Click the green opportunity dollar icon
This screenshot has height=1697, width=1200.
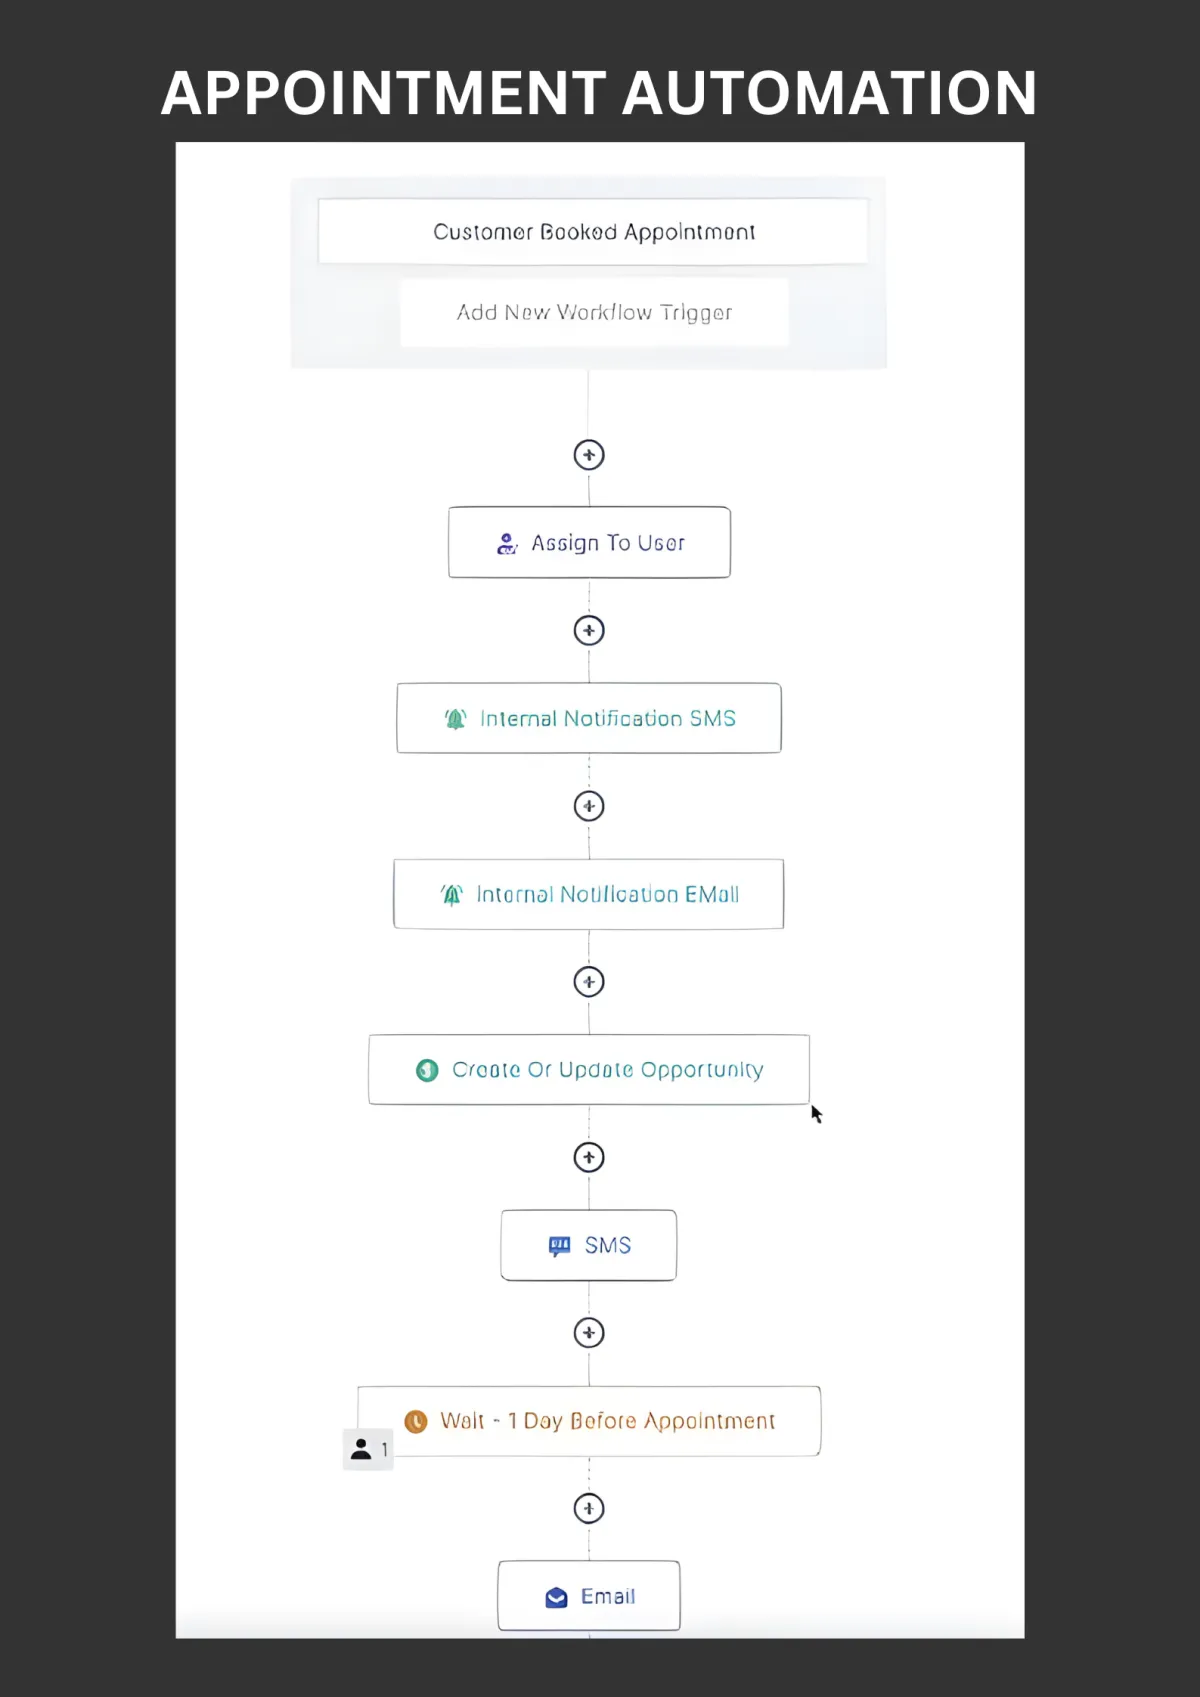tap(427, 1070)
